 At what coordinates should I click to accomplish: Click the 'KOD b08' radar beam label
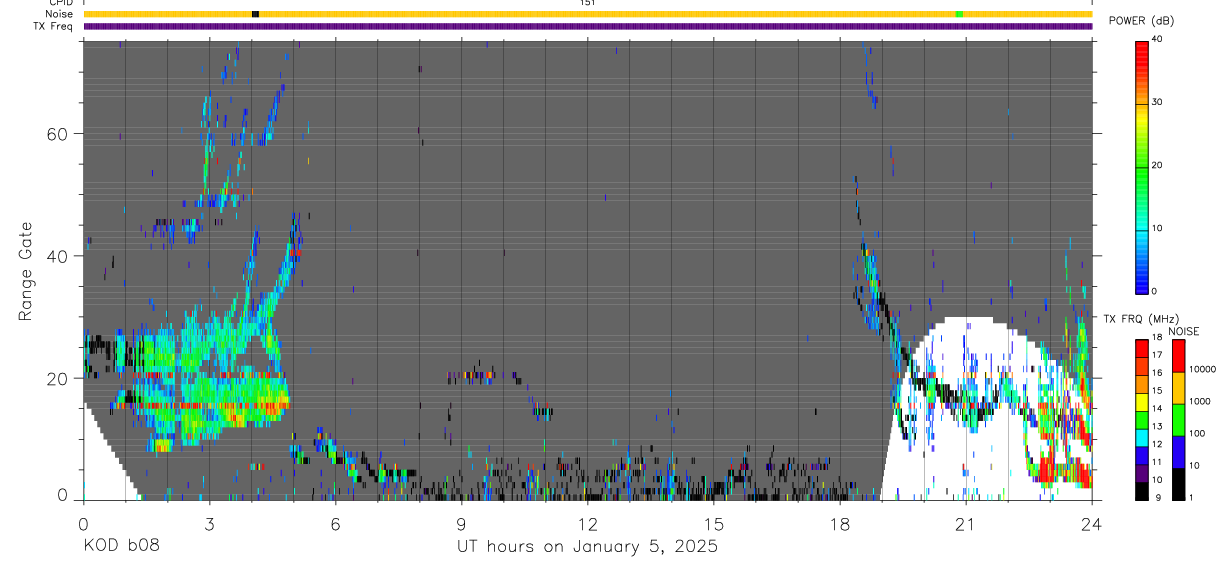(119, 546)
